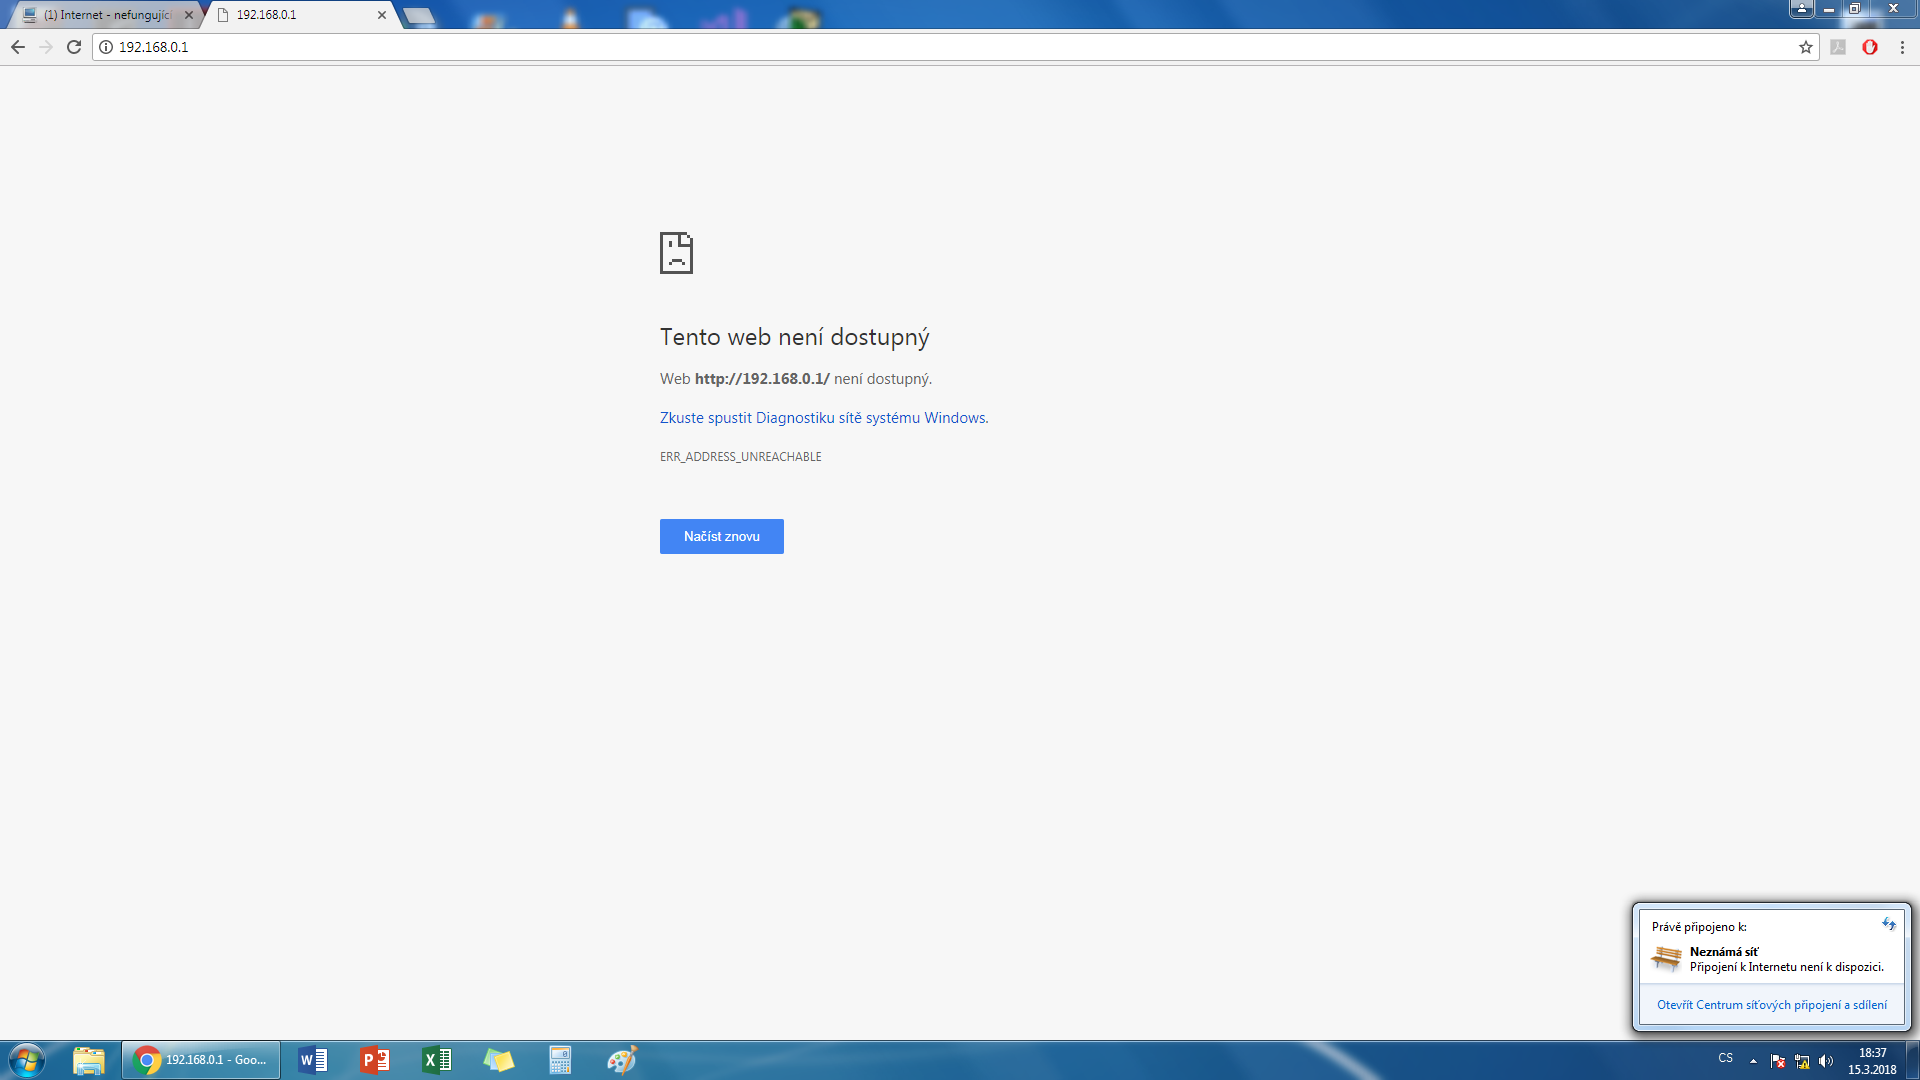Viewport: 1920px width, 1080px height.
Task: Switch the CS keyboard language indicator
Action: point(1725,1058)
